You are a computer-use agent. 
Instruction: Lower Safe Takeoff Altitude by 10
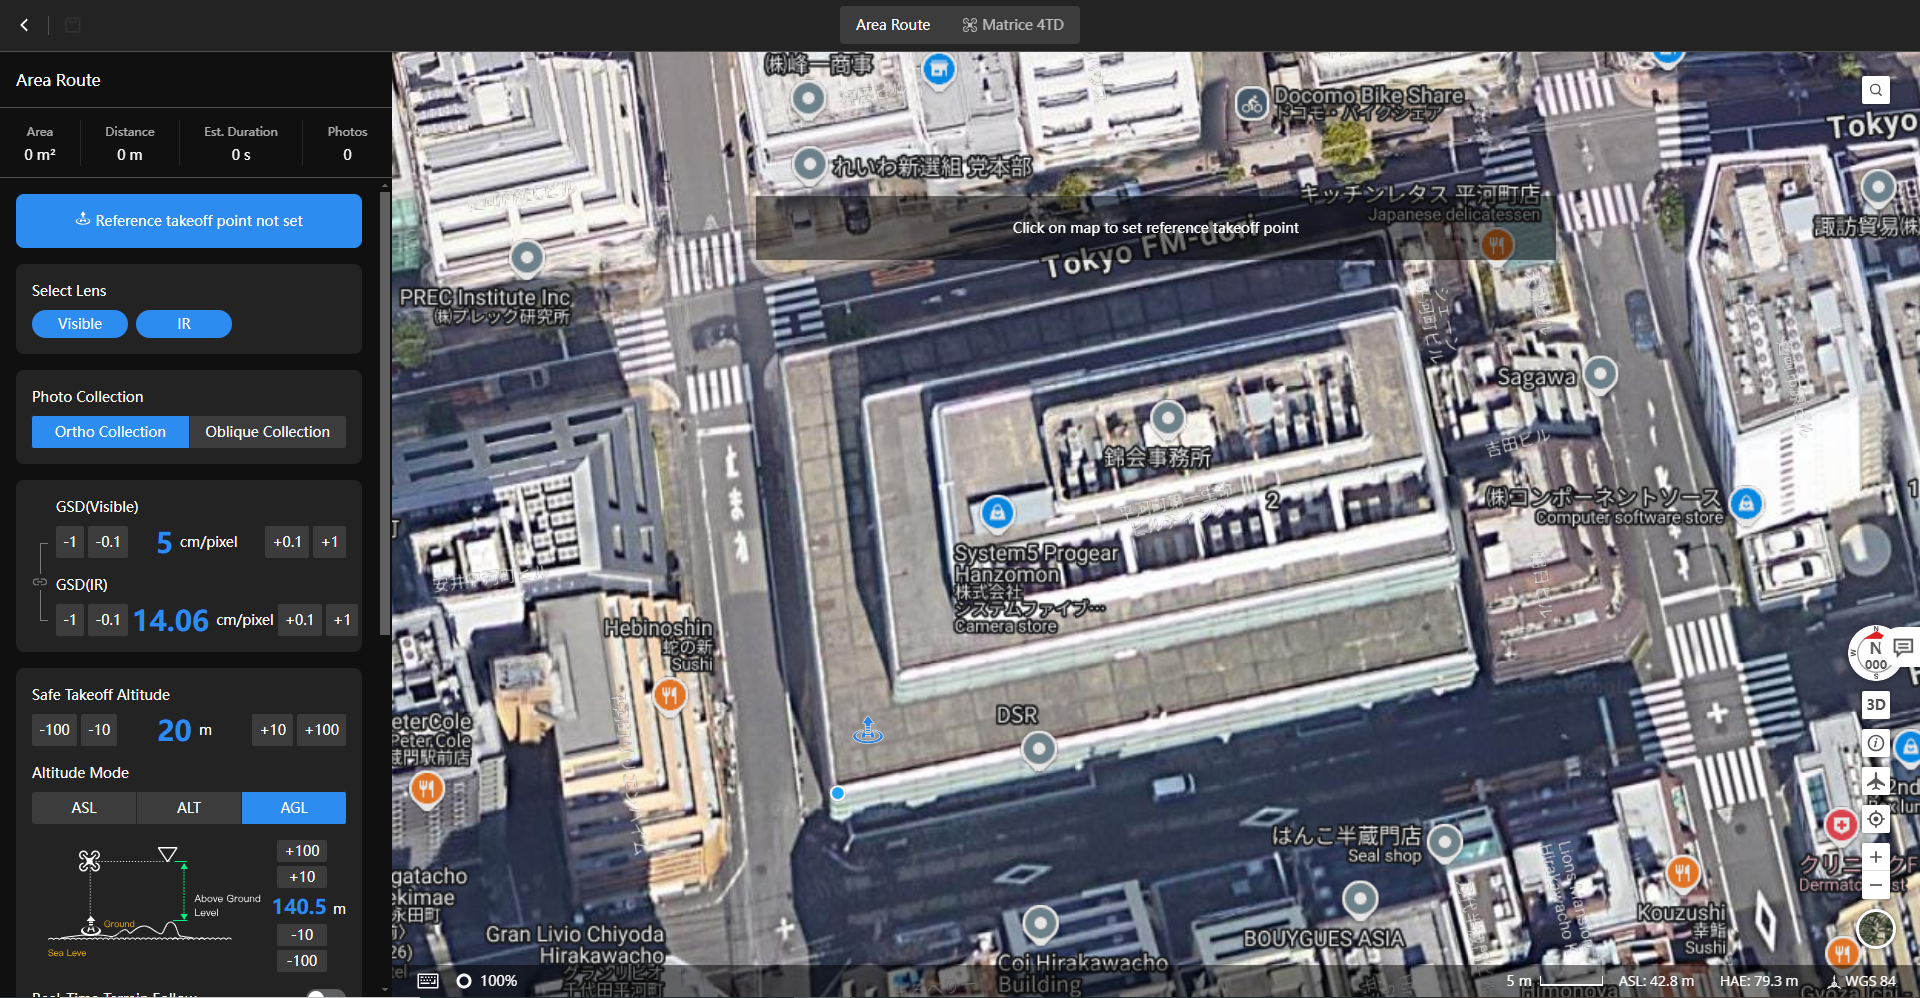(99, 730)
